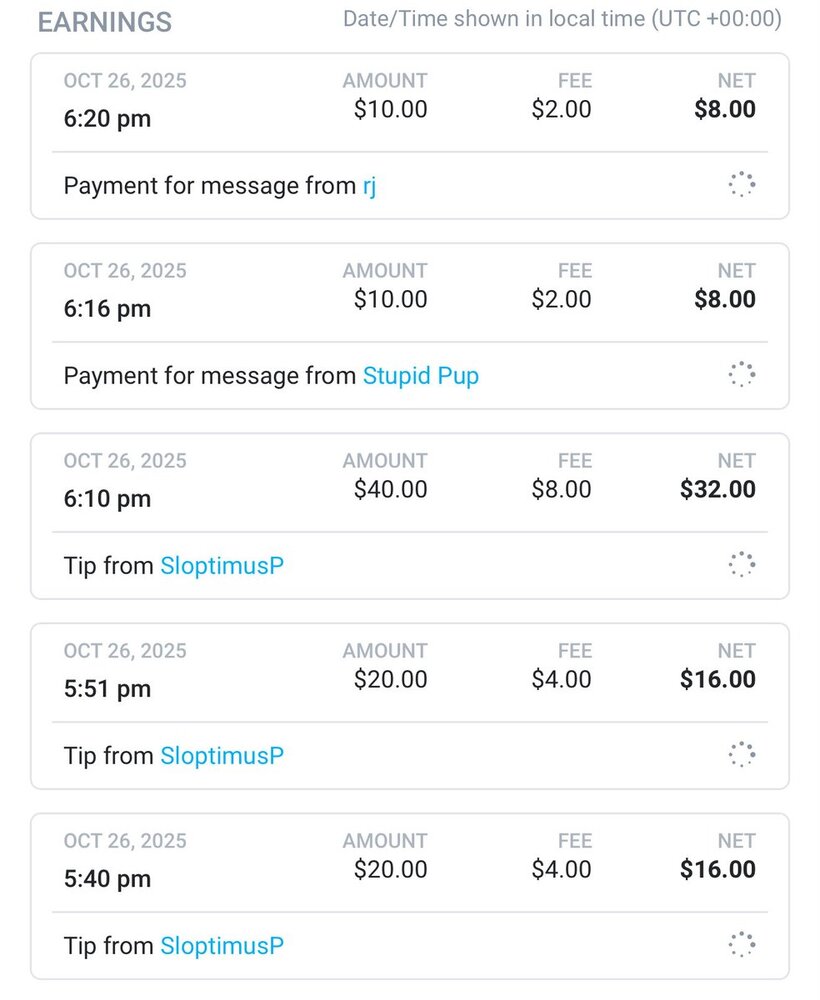Click the 6:20 pm timestamp
820x1000 pixels.
tap(107, 119)
